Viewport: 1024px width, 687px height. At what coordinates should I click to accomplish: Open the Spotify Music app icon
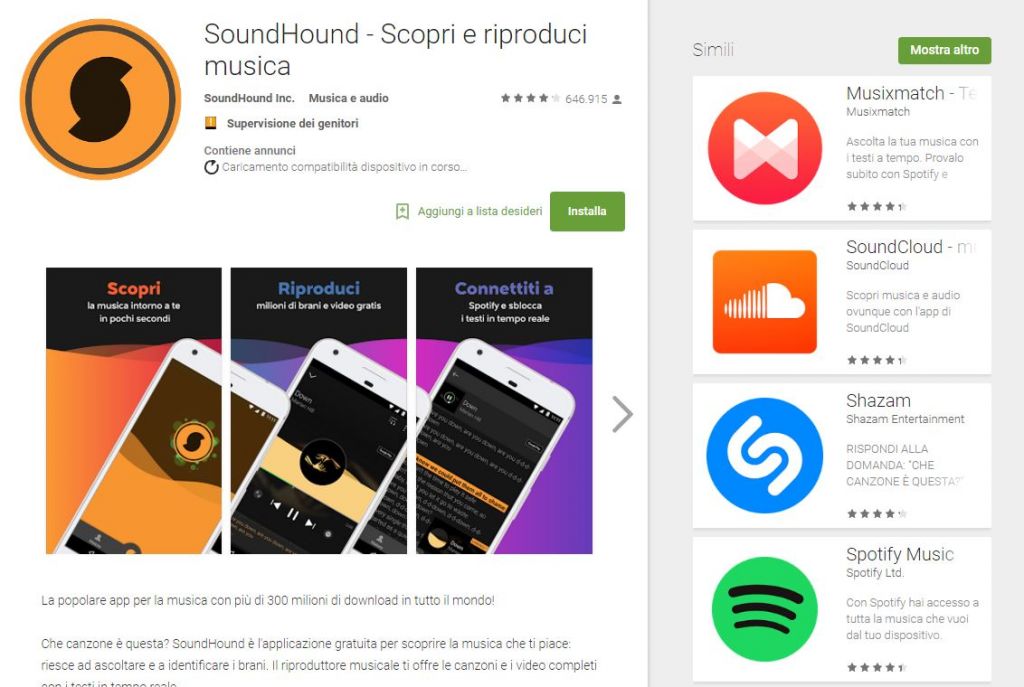[x=765, y=609]
